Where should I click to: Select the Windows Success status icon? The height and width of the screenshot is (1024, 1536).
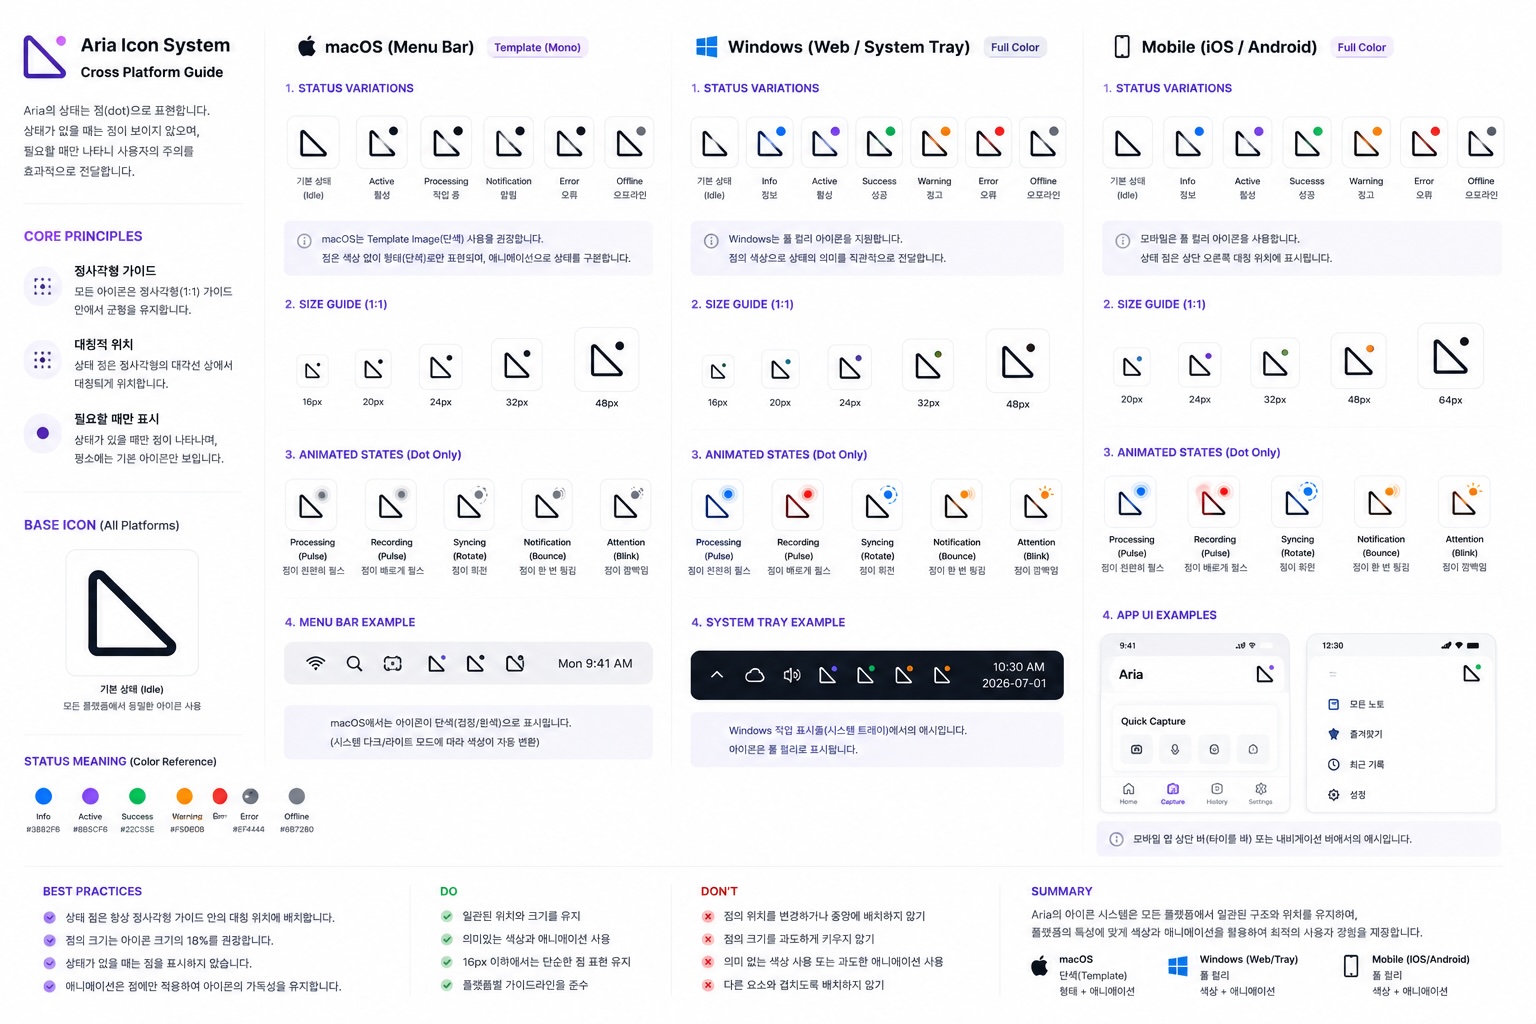tap(879, 143)
